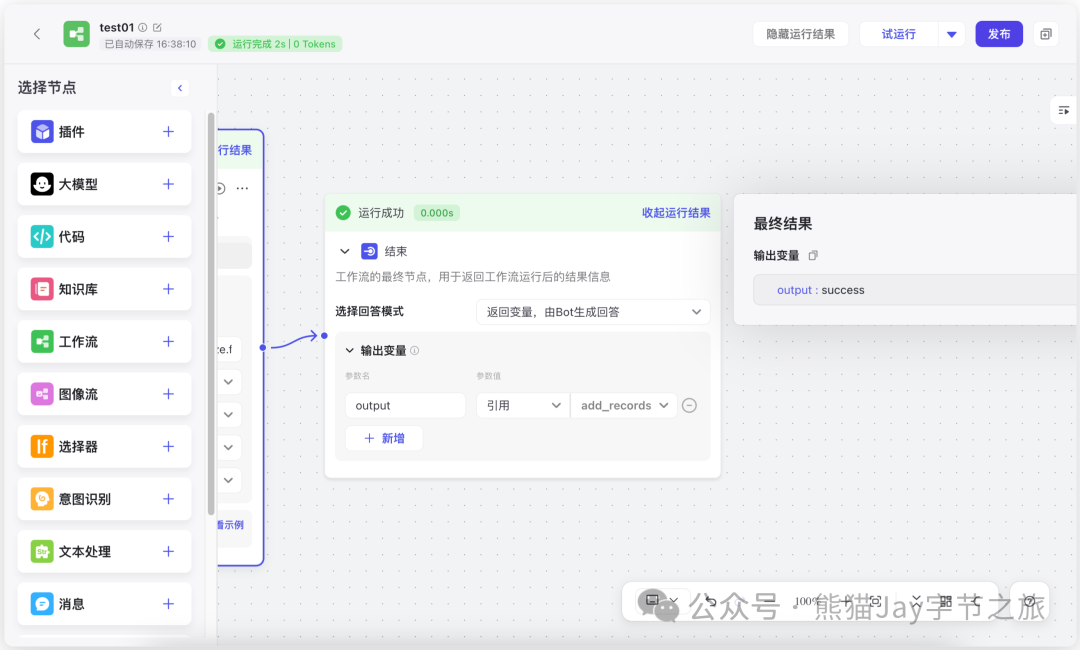Collapse the node selection panel

(180, 88)
